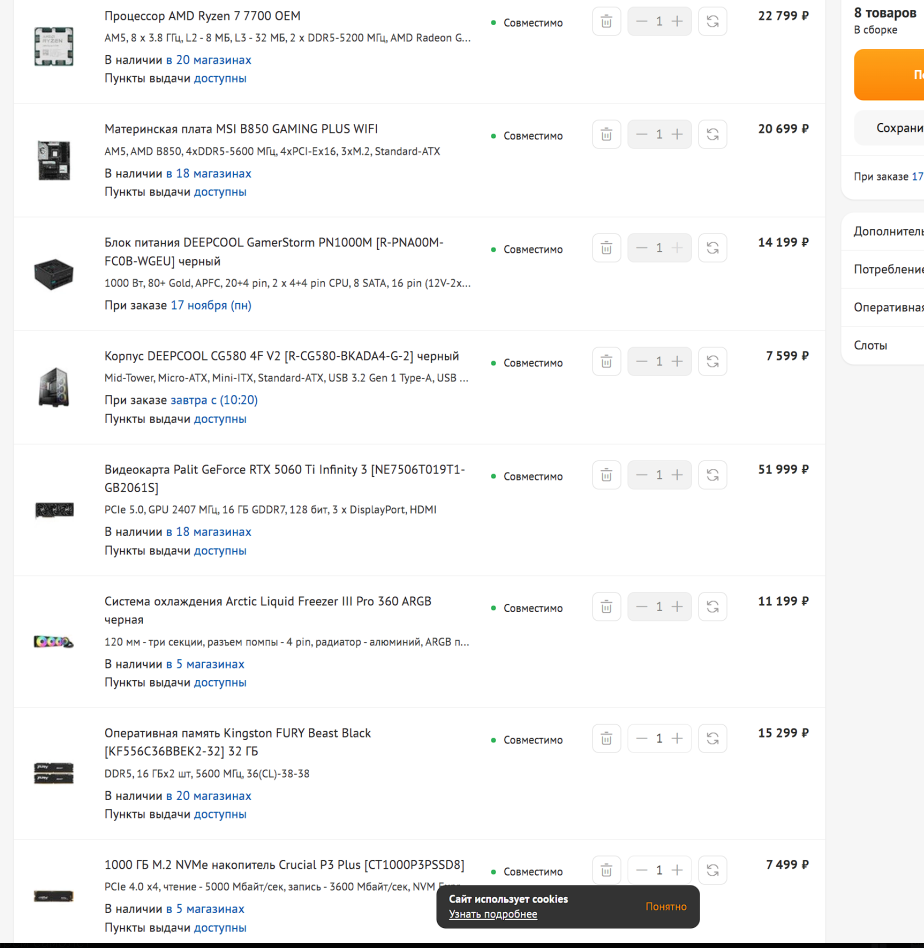The height and width of the screenshot is (948, 924).
Task: View 5 stores stocking the Crucial SSD
Action: click(205, 909)
